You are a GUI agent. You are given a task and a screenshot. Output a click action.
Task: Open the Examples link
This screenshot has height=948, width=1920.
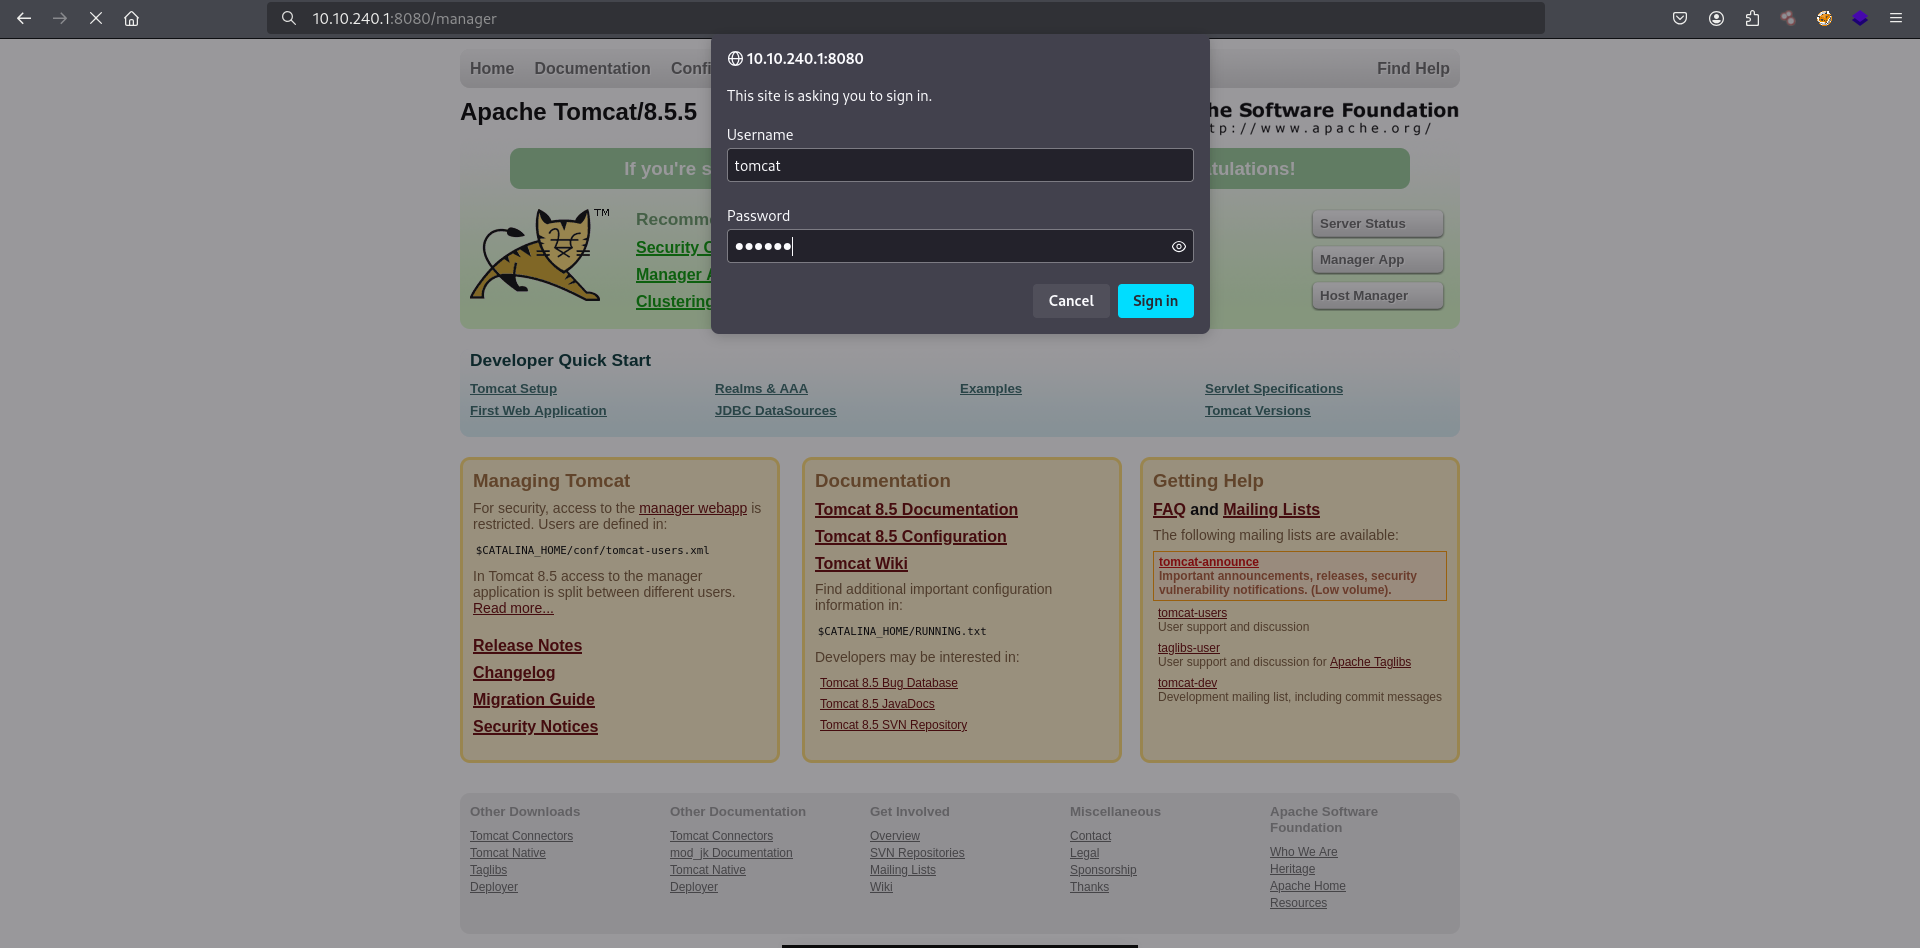[x=991, y=389]
